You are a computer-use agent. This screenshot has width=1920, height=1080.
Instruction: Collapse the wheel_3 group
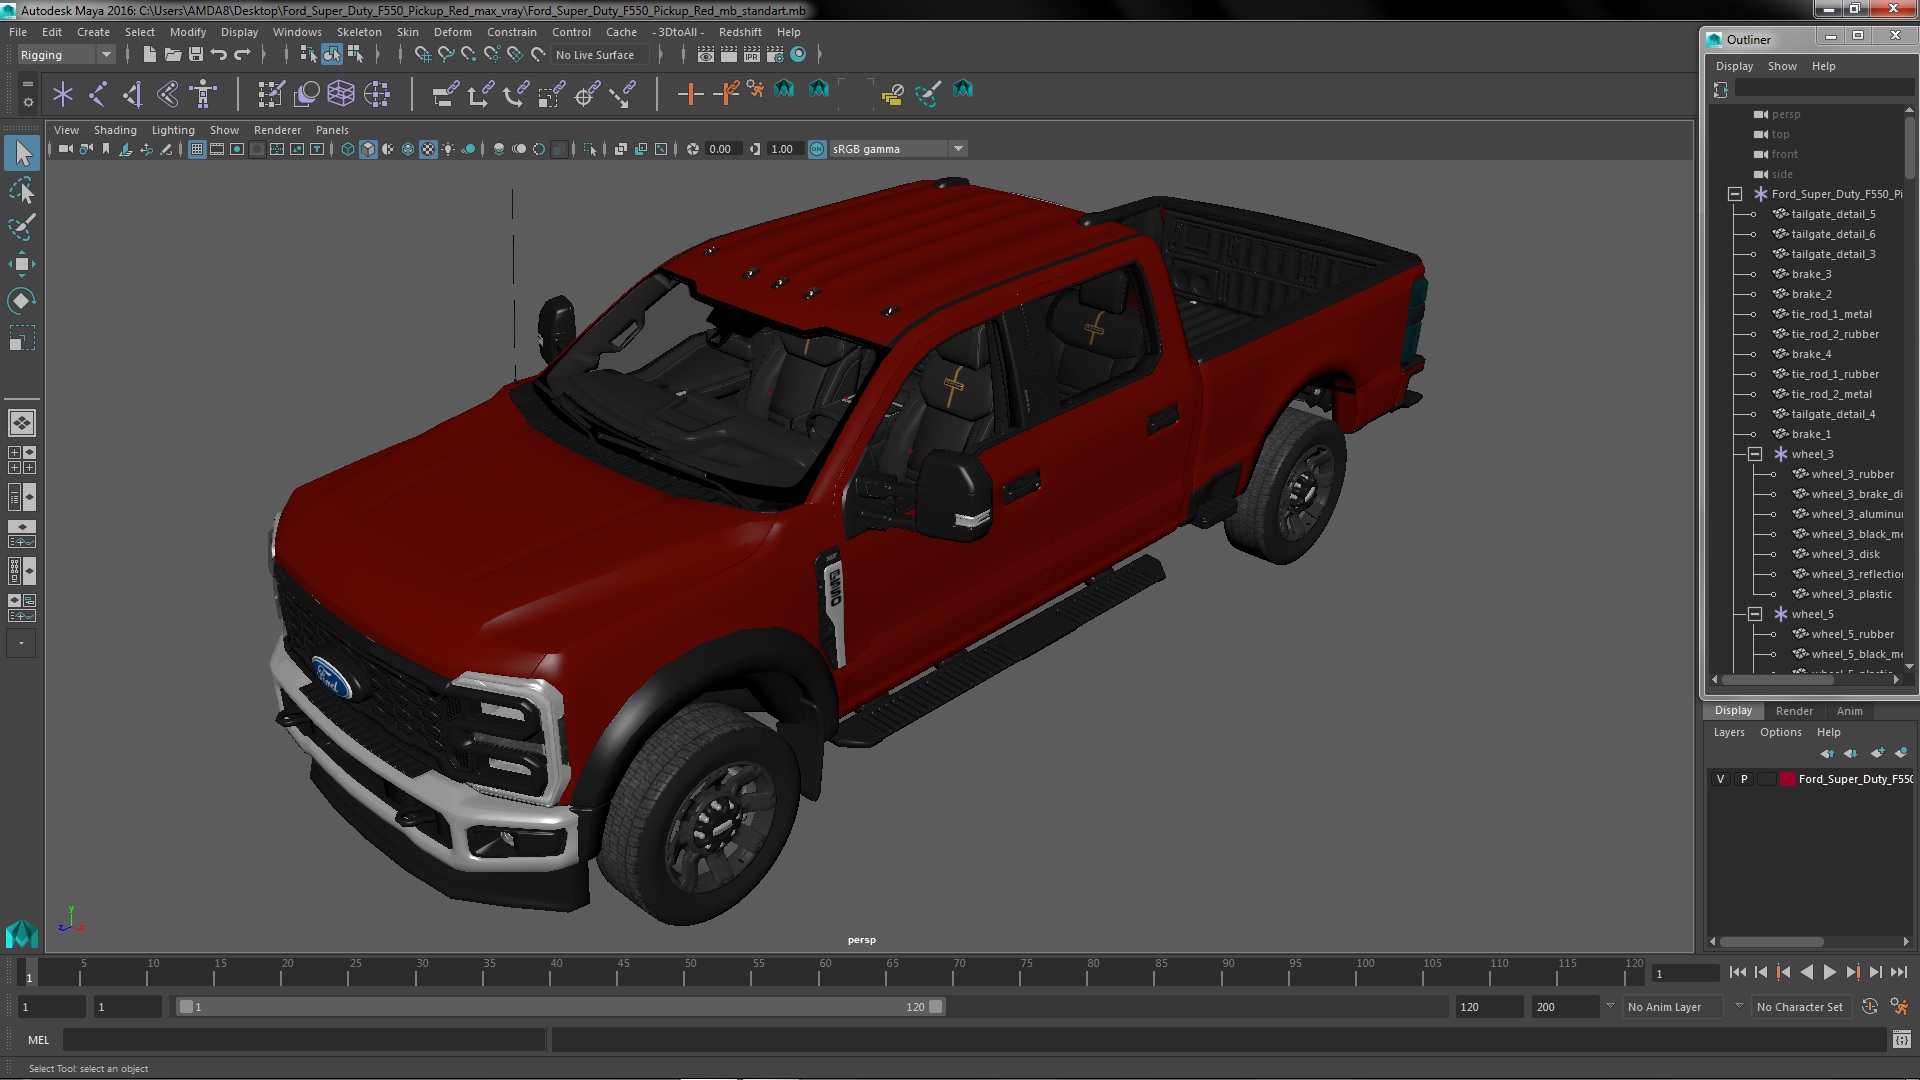(x=1755, y=454)
